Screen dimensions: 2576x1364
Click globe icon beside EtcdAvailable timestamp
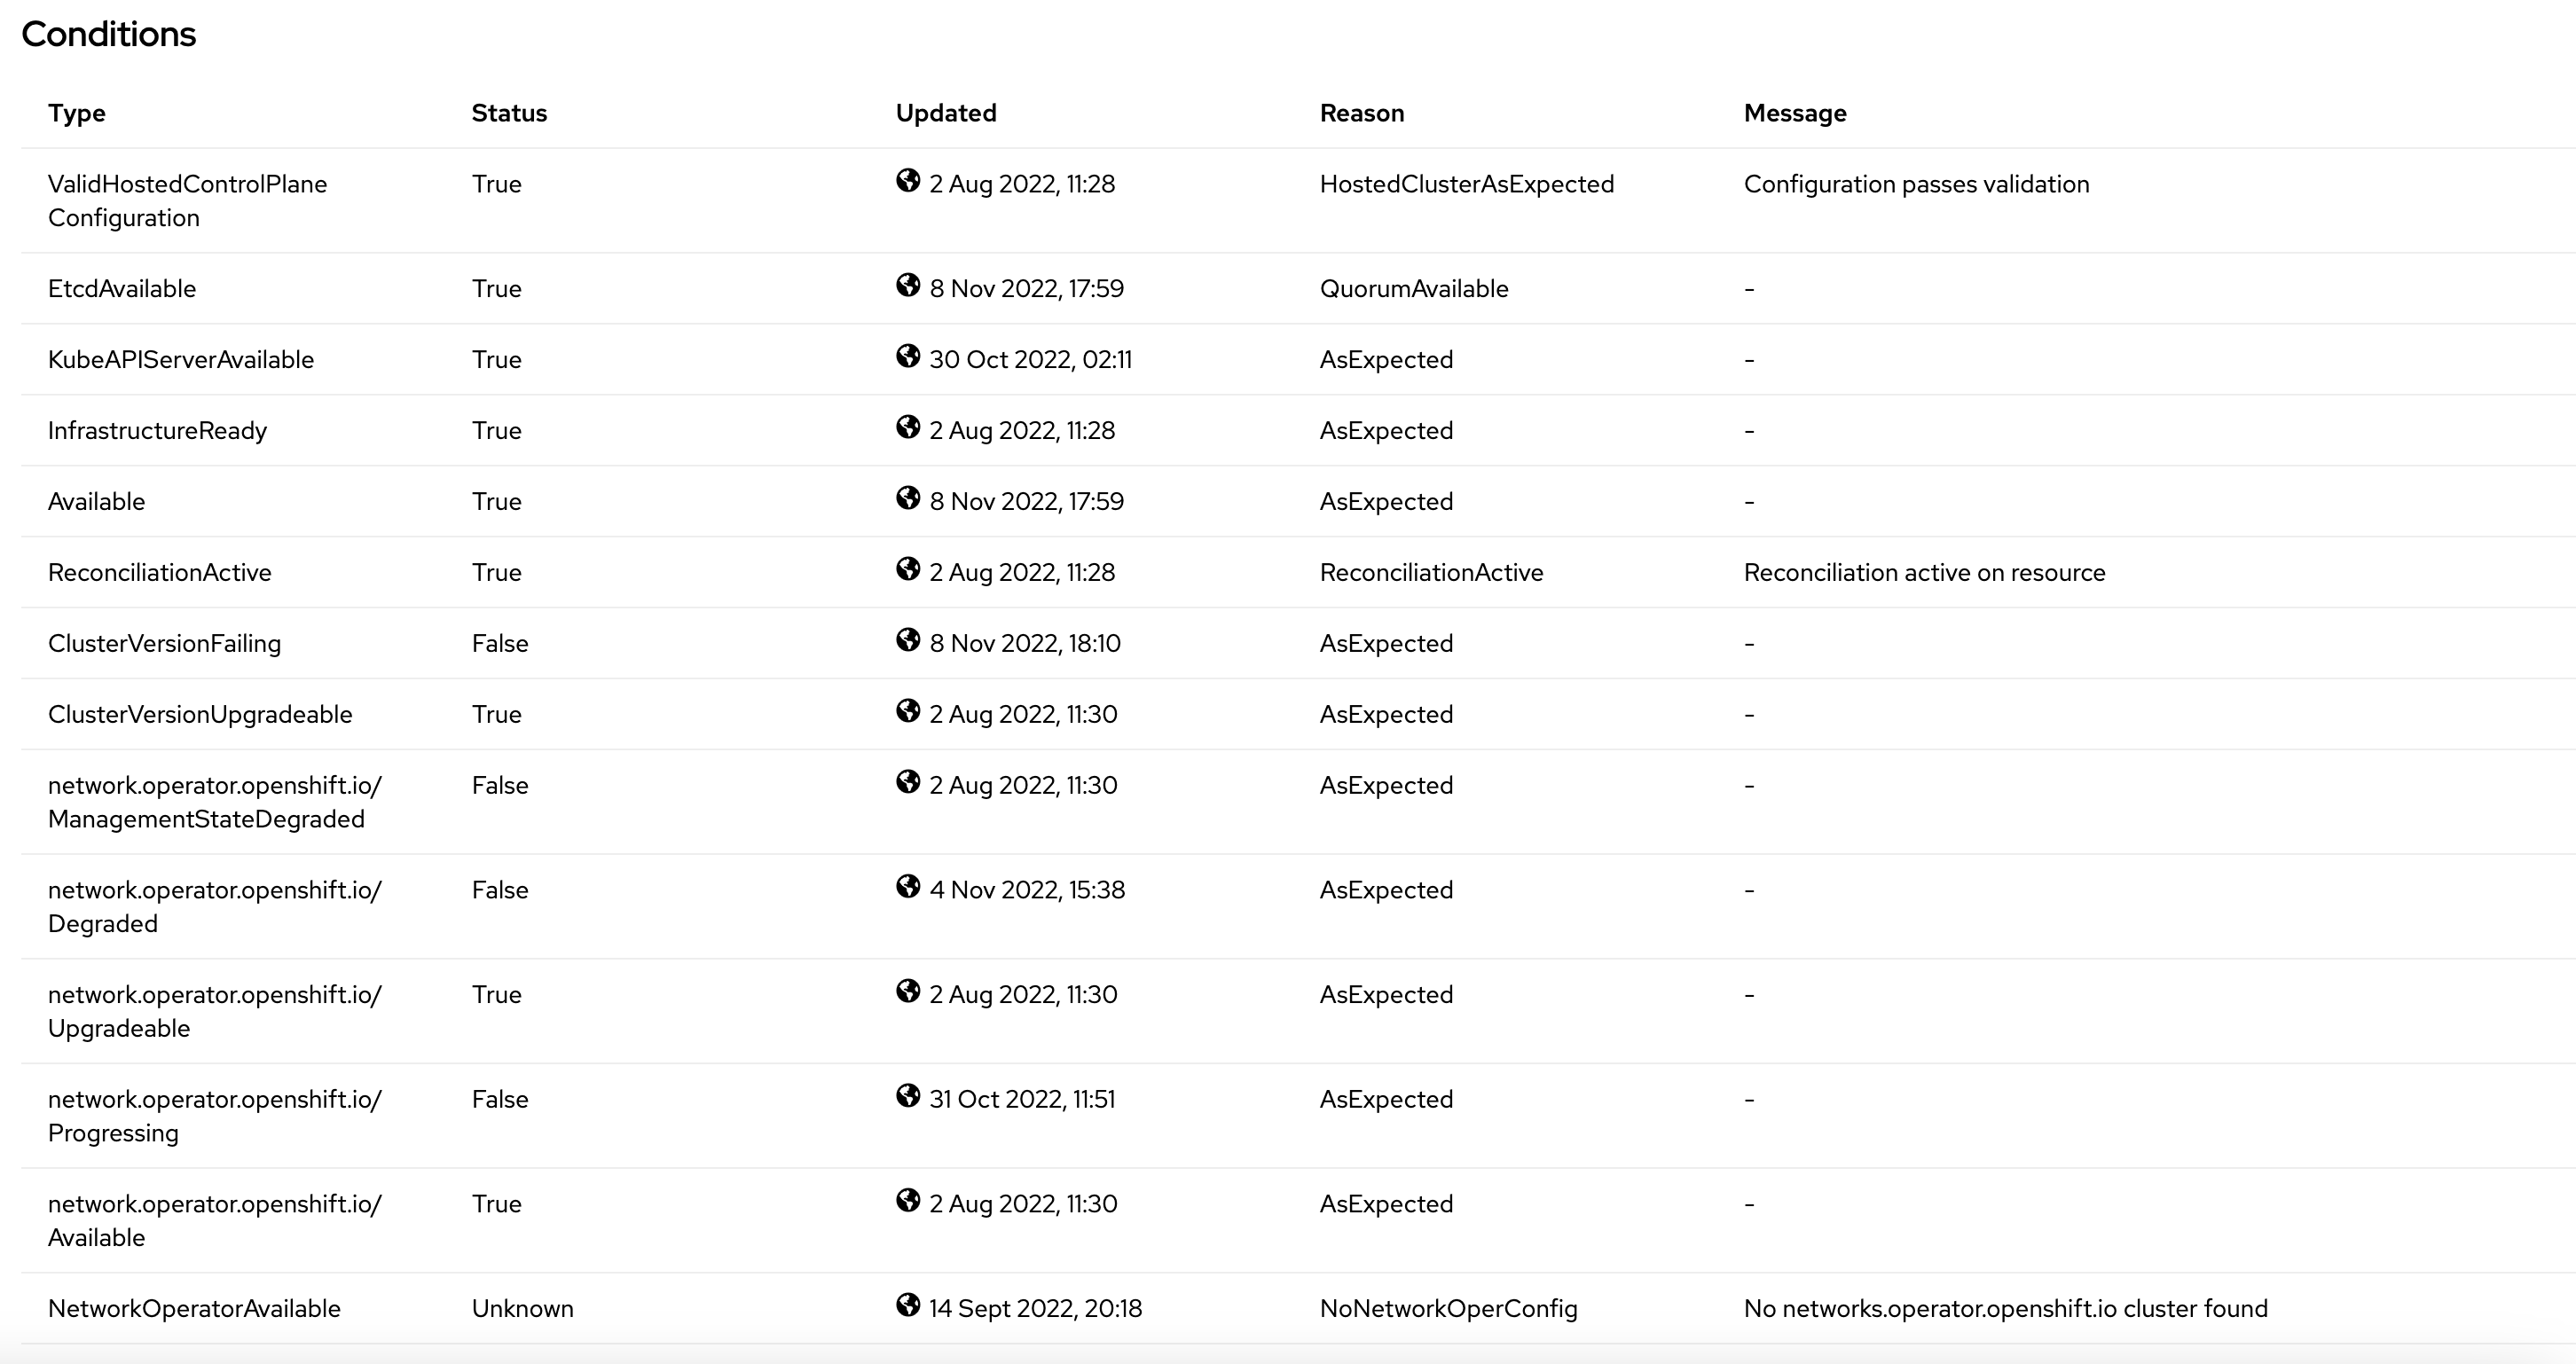(907, 286)
